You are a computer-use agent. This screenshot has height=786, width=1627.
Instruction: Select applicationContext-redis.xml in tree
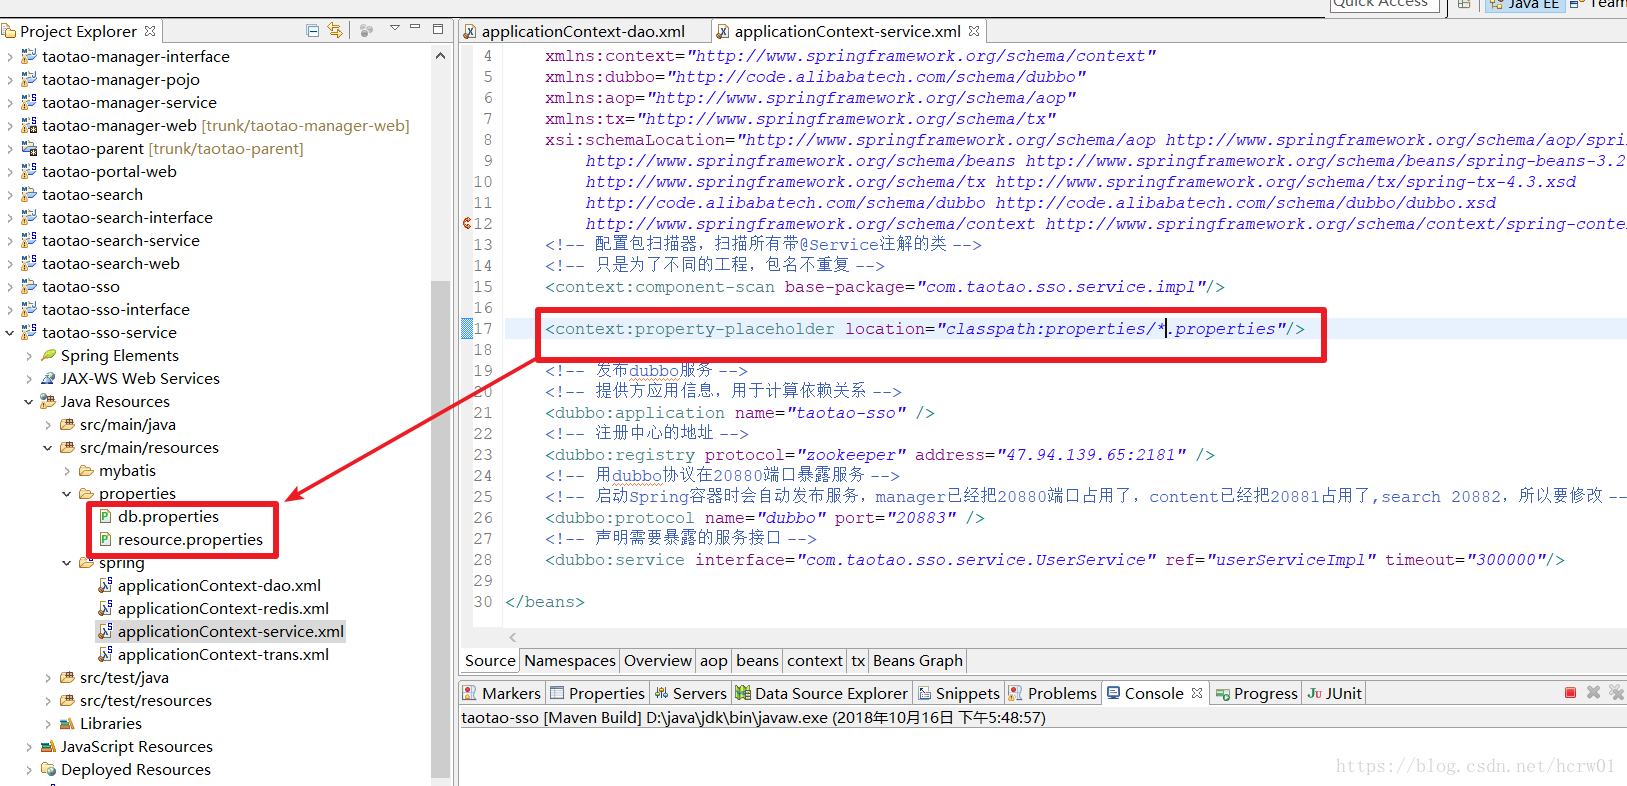pos(223,609)
